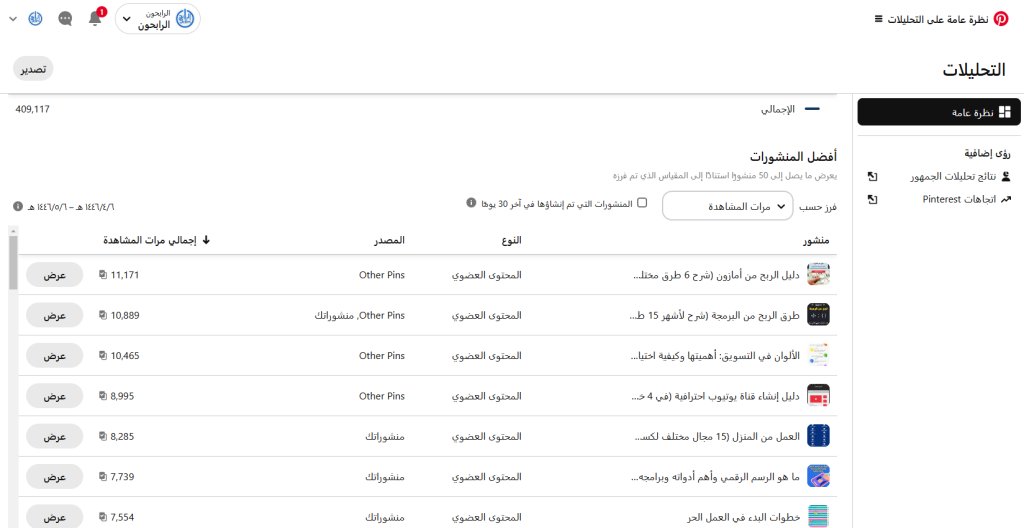Open the notifications bell icon
1024x528 pixels.
click(x=95, y=18)
